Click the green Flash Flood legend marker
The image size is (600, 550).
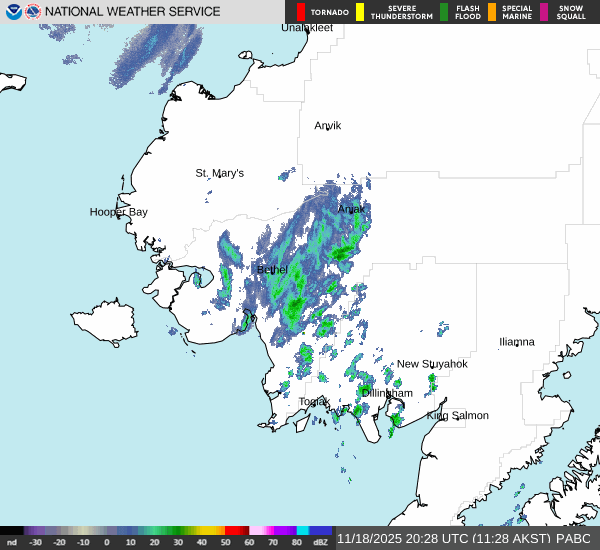(444, 12)
